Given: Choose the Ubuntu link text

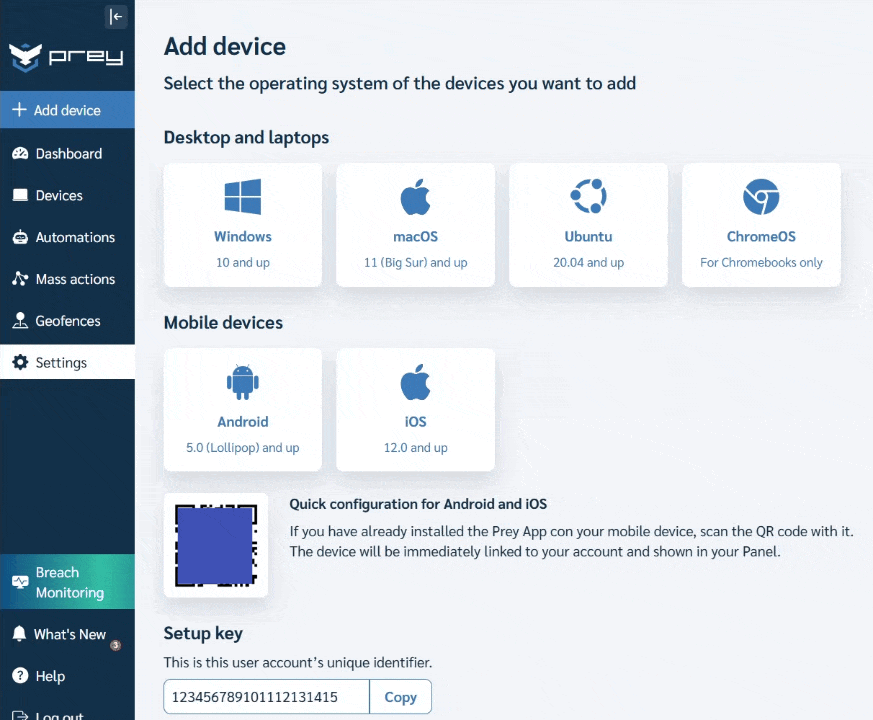Looking at the screenshot, I should (x=588, y=237).
